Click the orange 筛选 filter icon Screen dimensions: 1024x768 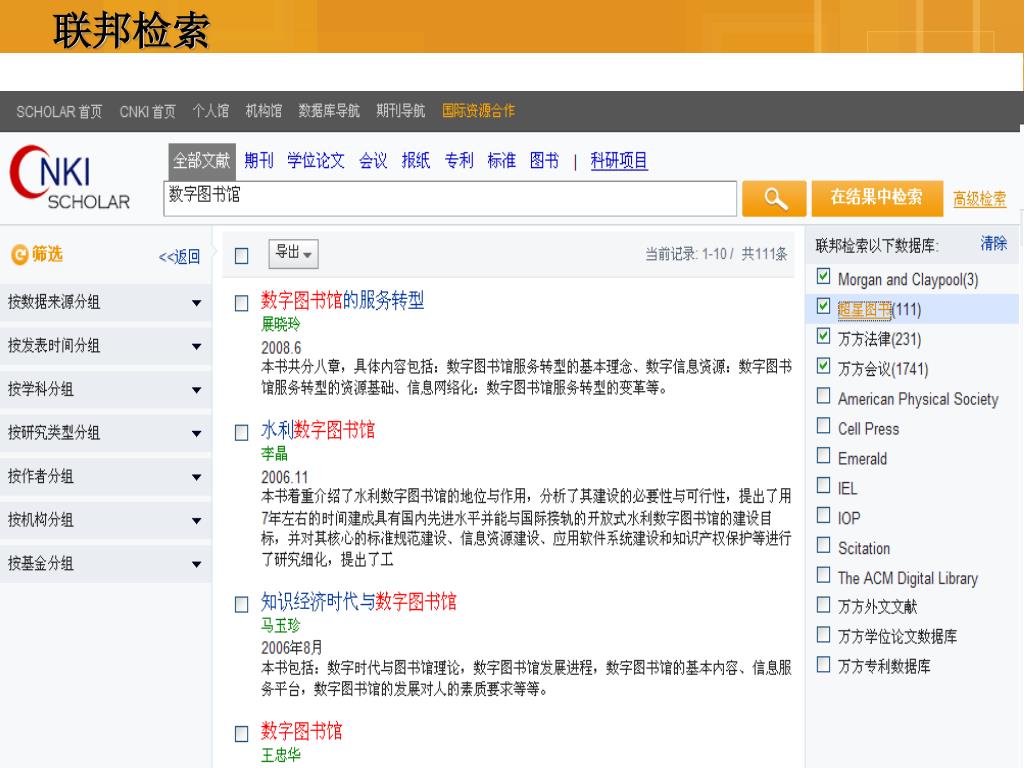tap(20, 254)
